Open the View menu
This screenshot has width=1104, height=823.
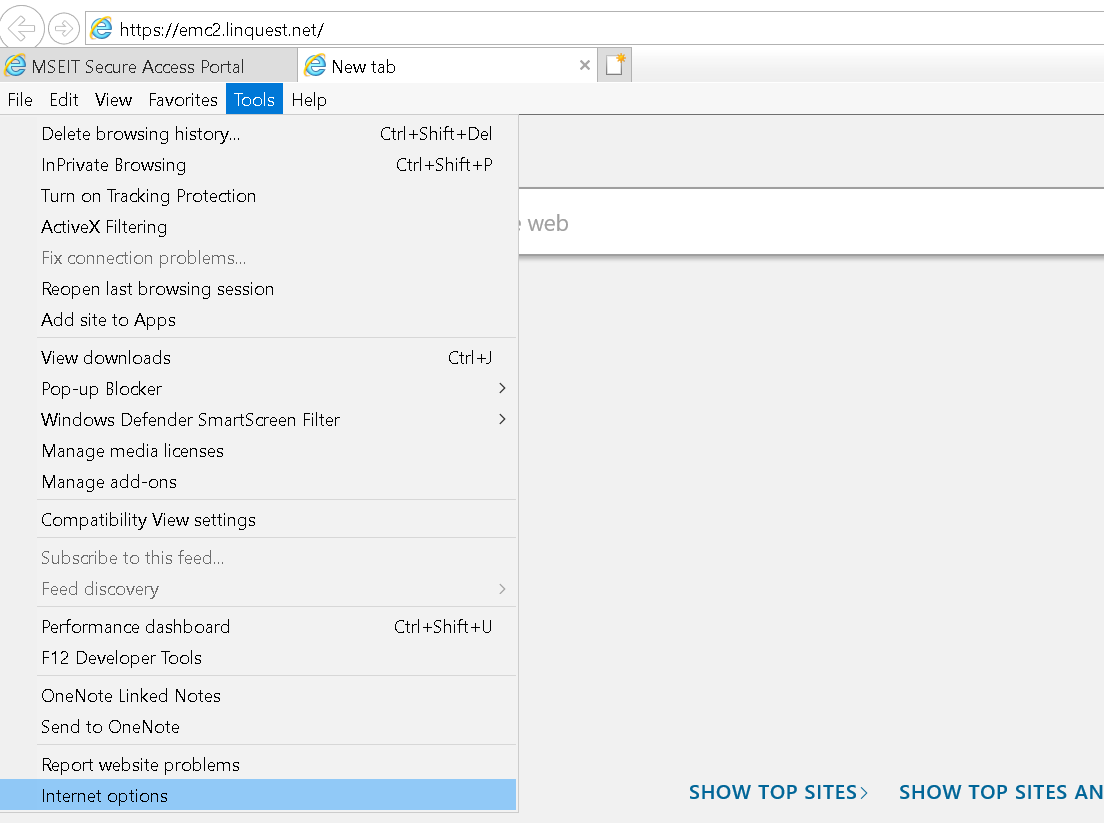[x=113, y=100]
